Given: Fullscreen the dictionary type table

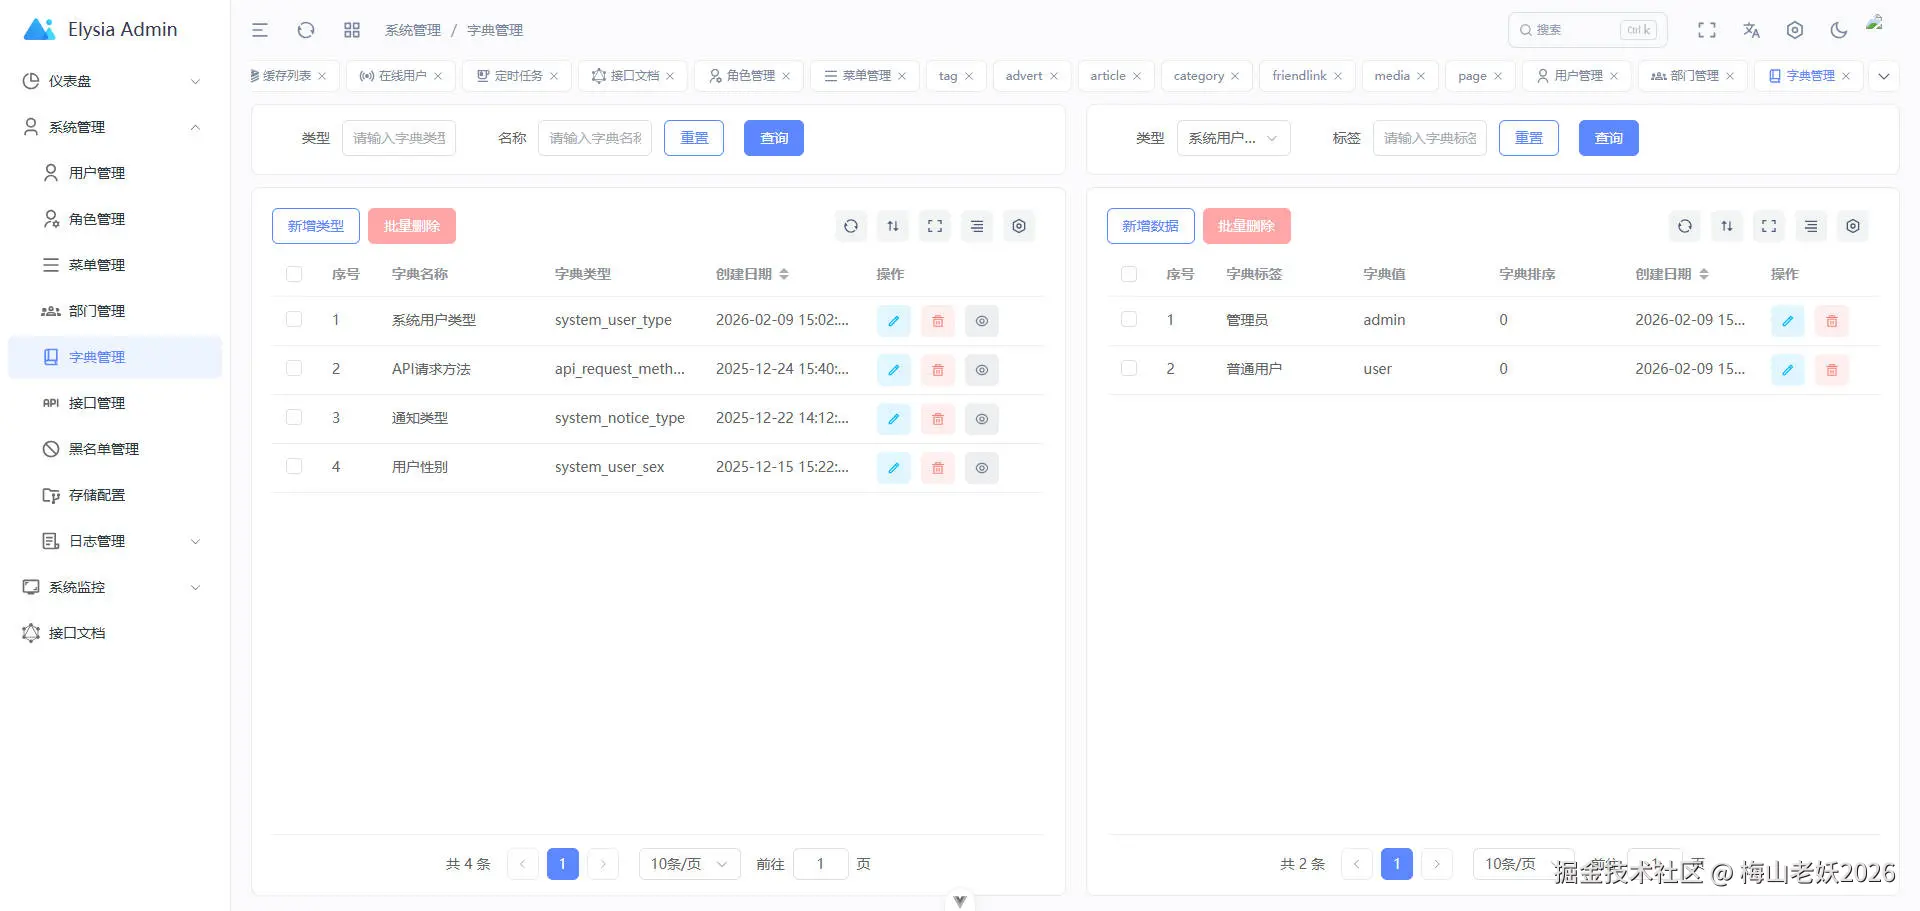Looking at the screenshot, I should (x=935, y=226).
